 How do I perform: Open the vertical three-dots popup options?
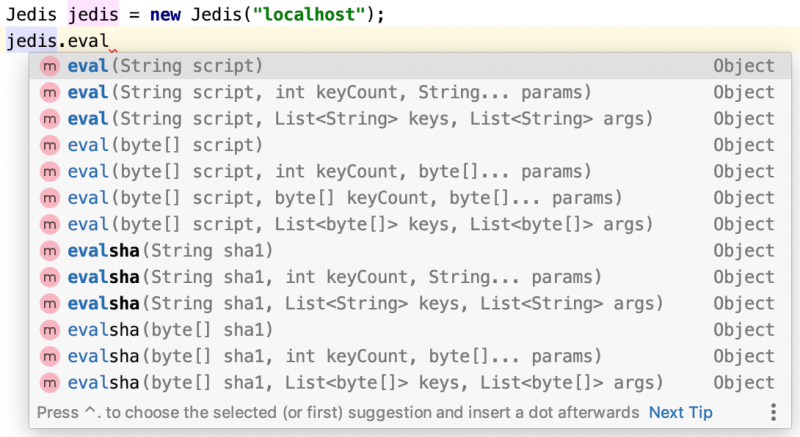tap(772, 412)
